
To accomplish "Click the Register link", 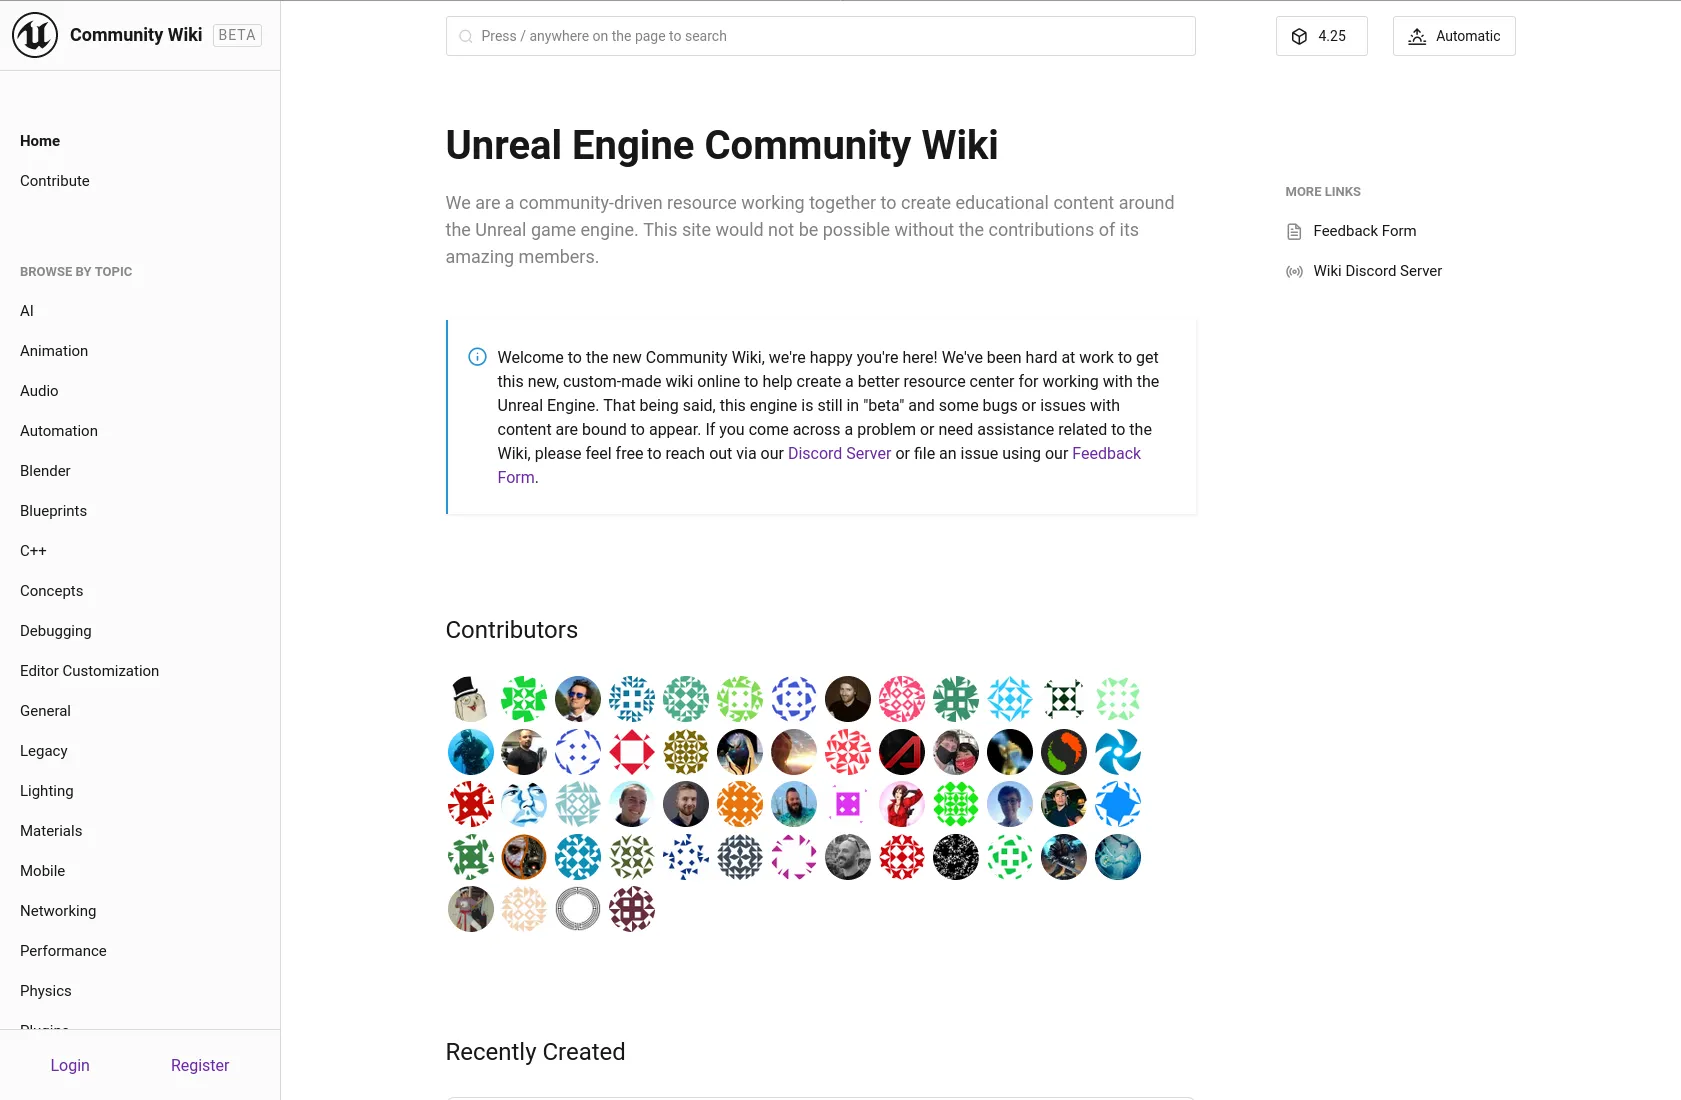I will coord(200,1065).
